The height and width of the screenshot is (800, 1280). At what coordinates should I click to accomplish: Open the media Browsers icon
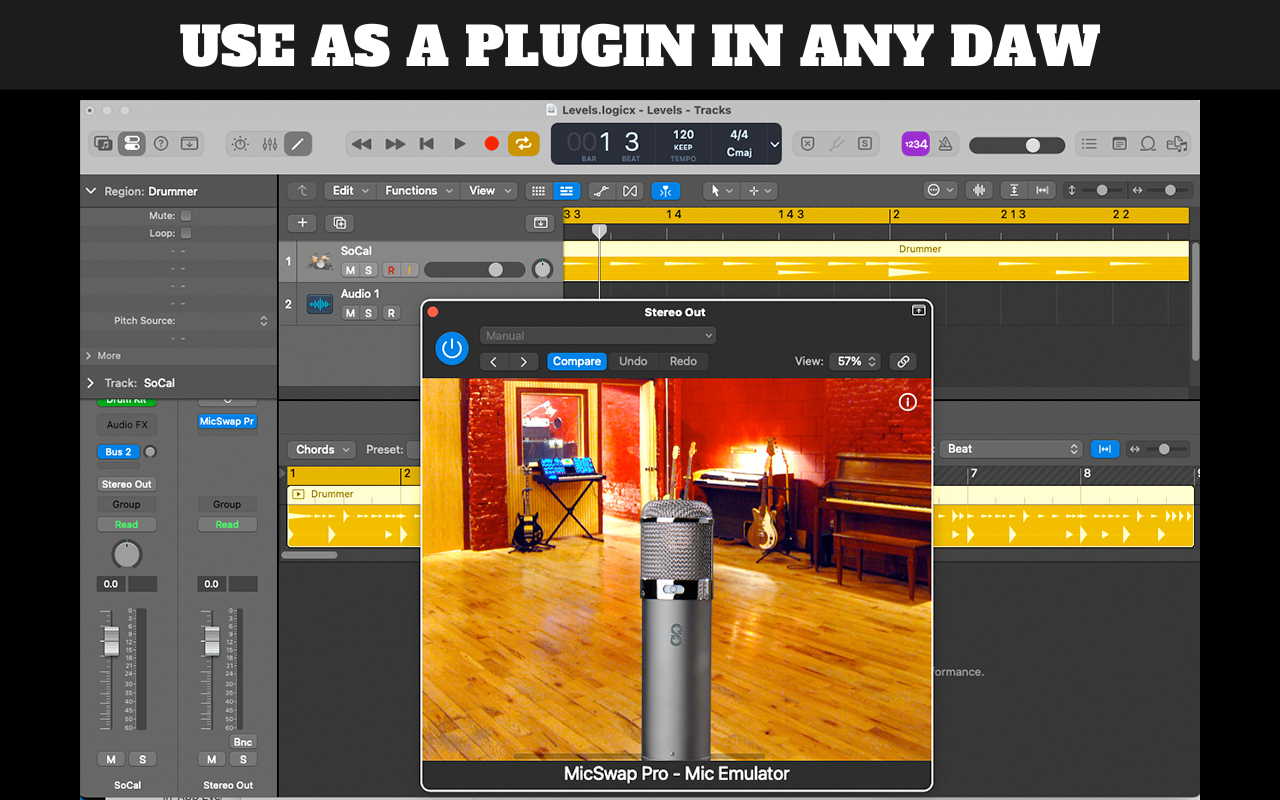1177,144
